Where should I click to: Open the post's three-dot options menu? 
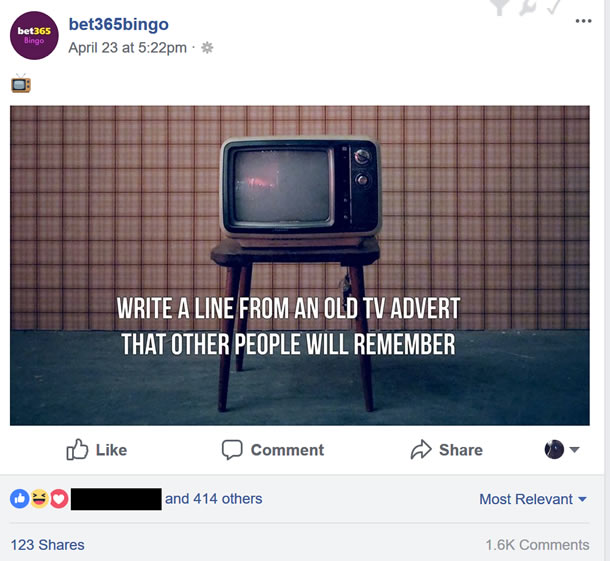(x=584, y=21)
